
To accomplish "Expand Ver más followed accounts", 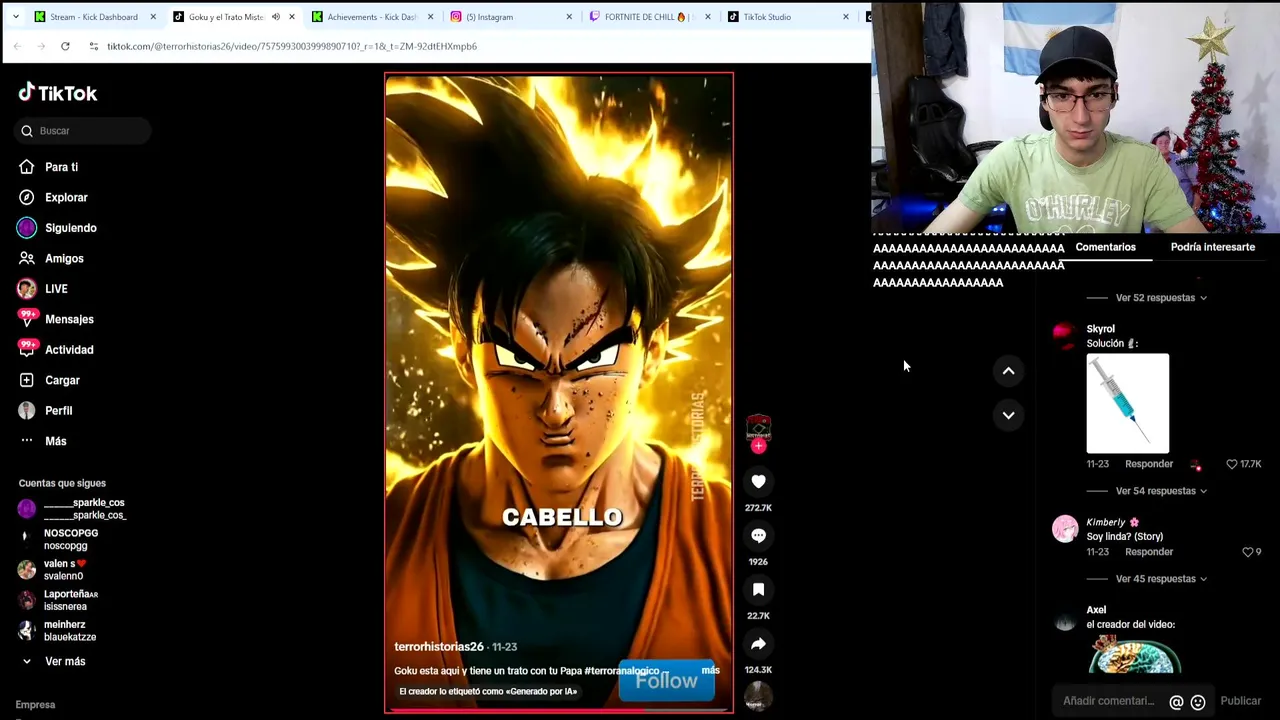I will pos(53,661).
